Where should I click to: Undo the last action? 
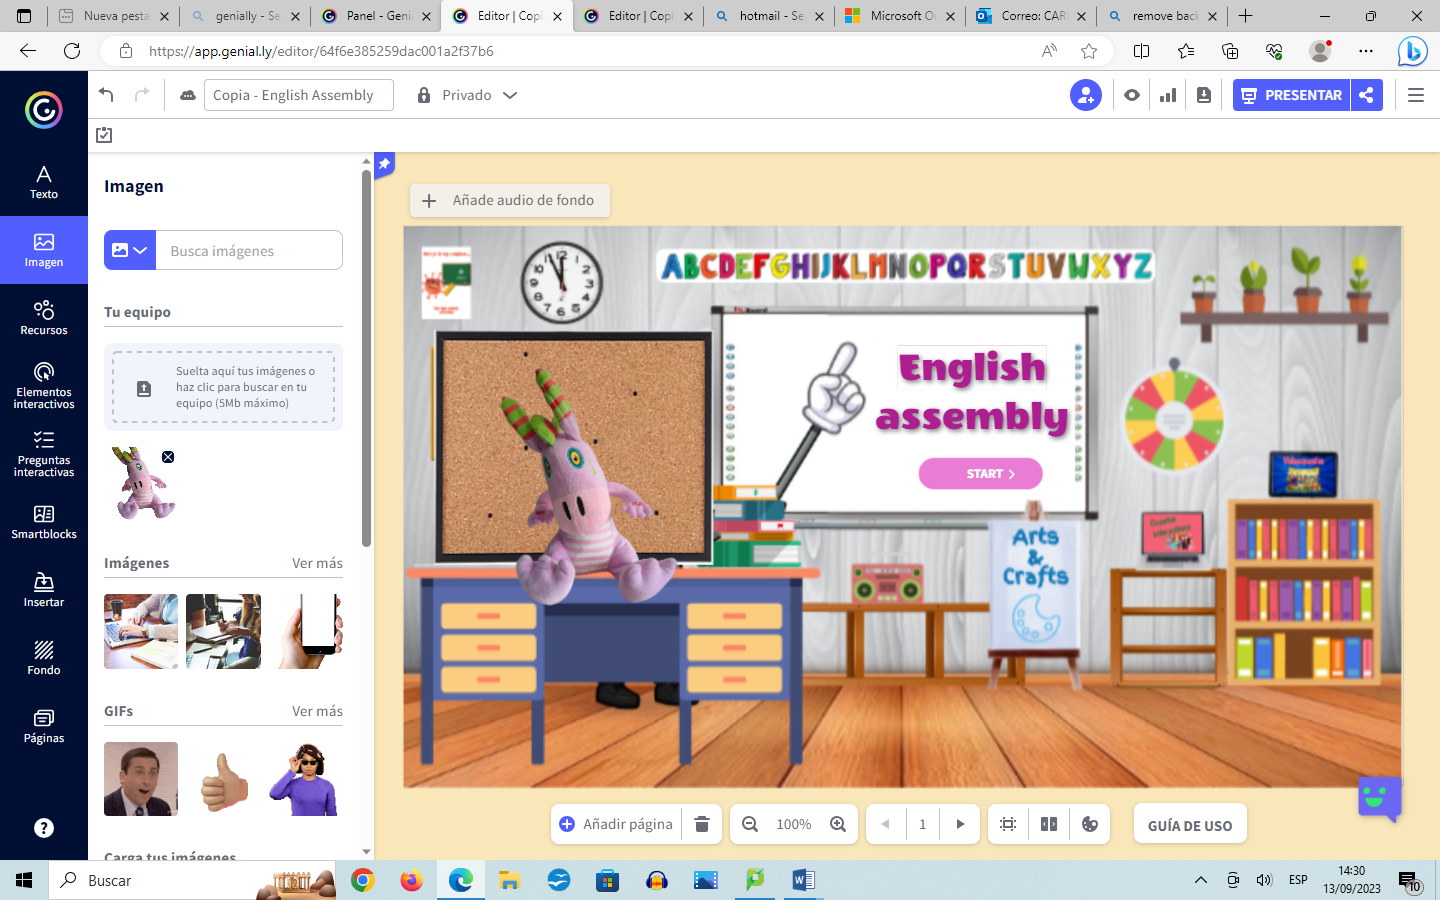[105, 94]
